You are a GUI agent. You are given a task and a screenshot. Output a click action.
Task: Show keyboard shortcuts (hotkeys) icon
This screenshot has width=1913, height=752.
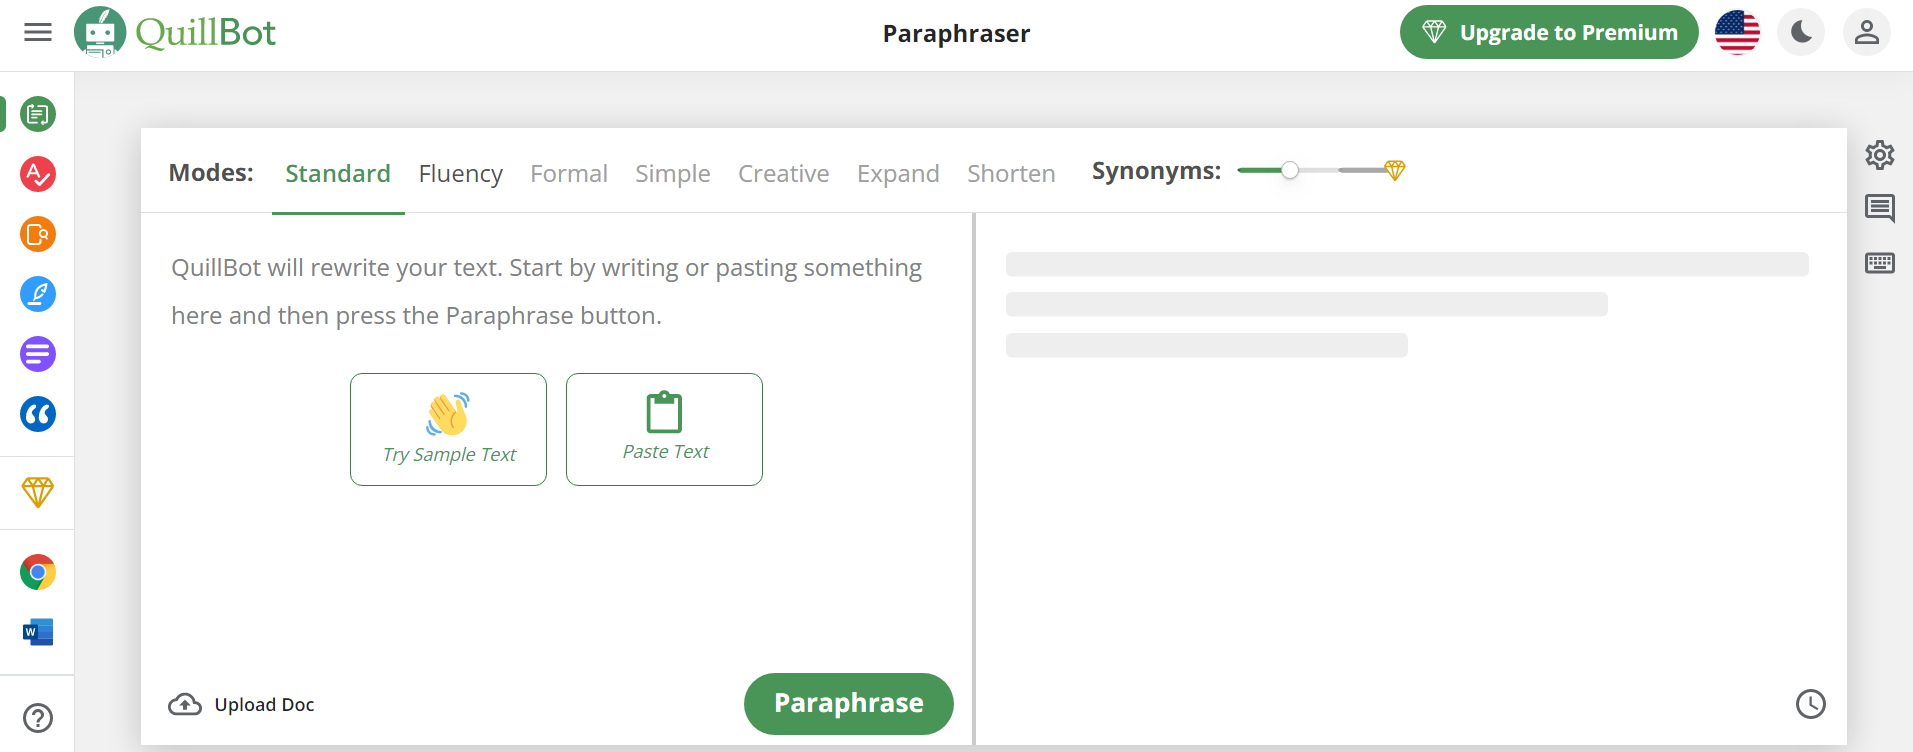coord(1880,263)
